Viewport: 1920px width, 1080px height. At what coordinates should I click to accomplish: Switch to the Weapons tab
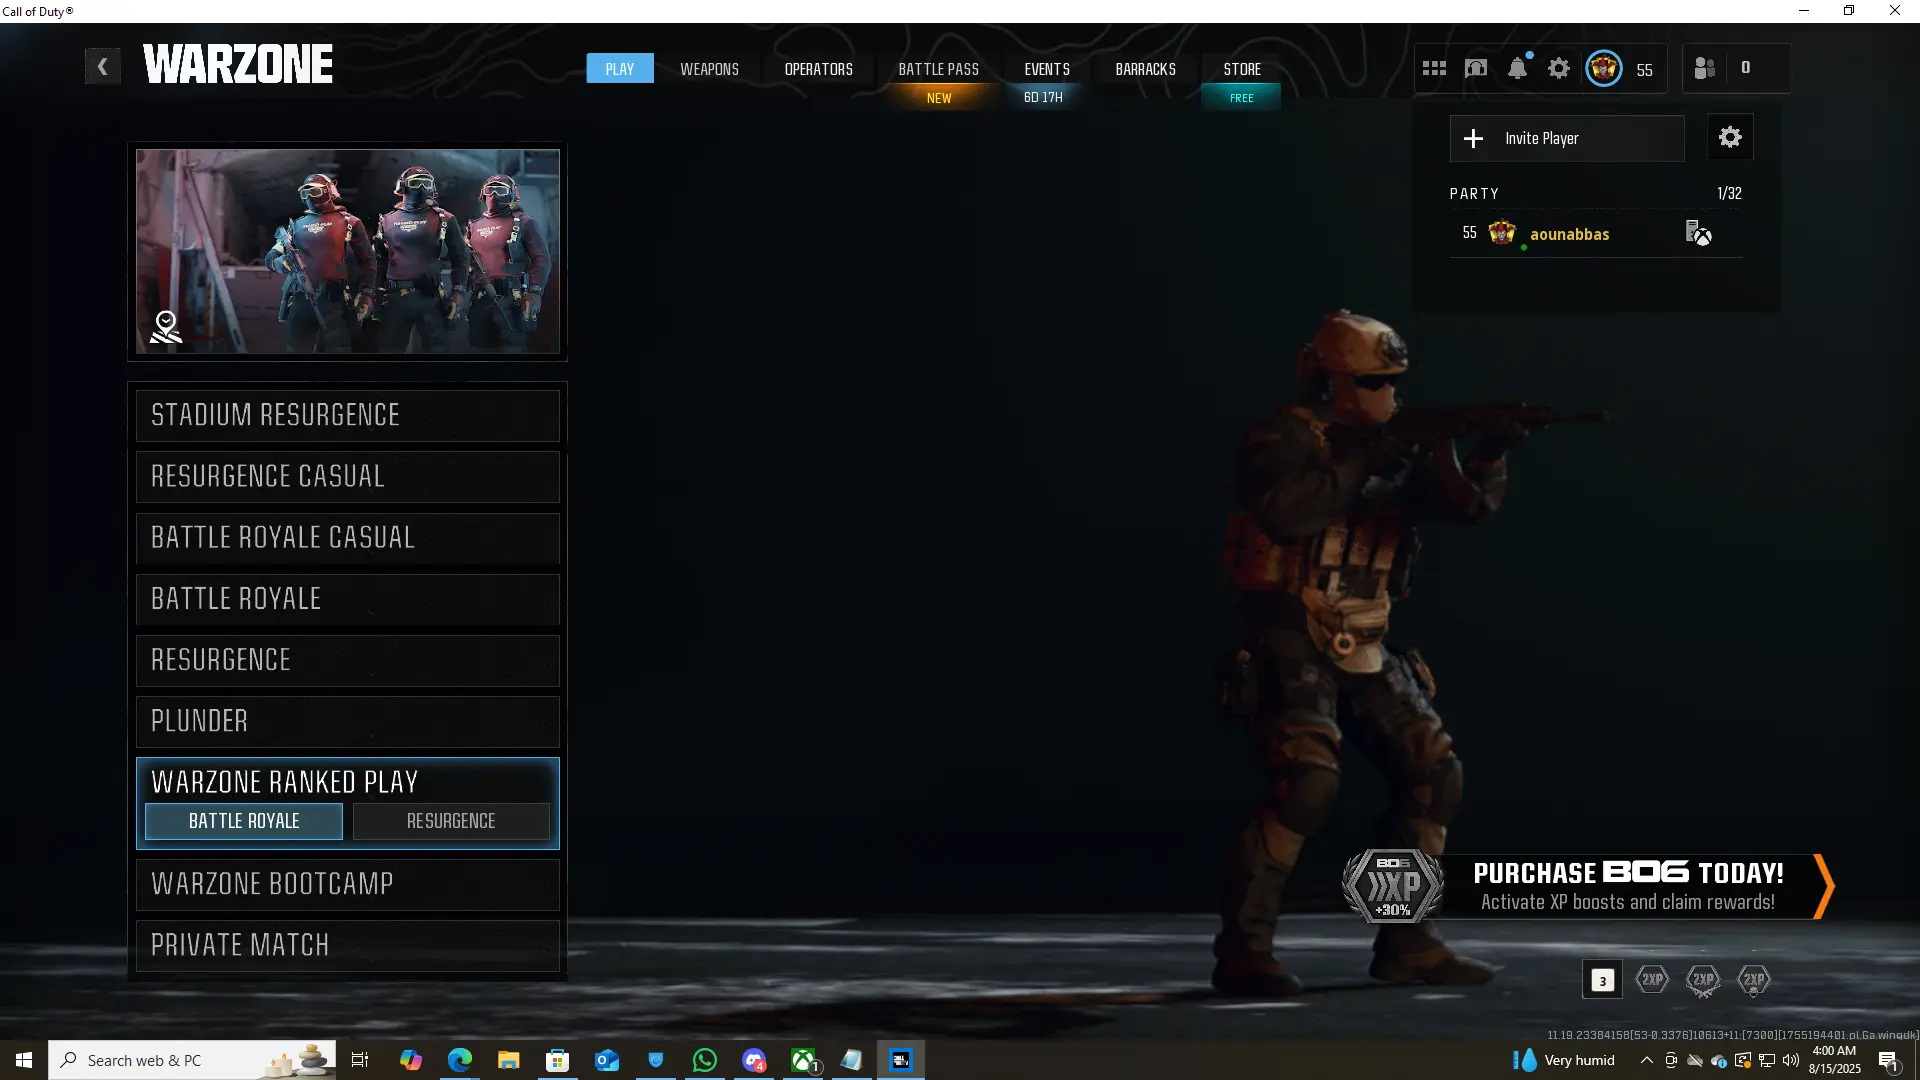pyautogui.click(x=709, y=69)
